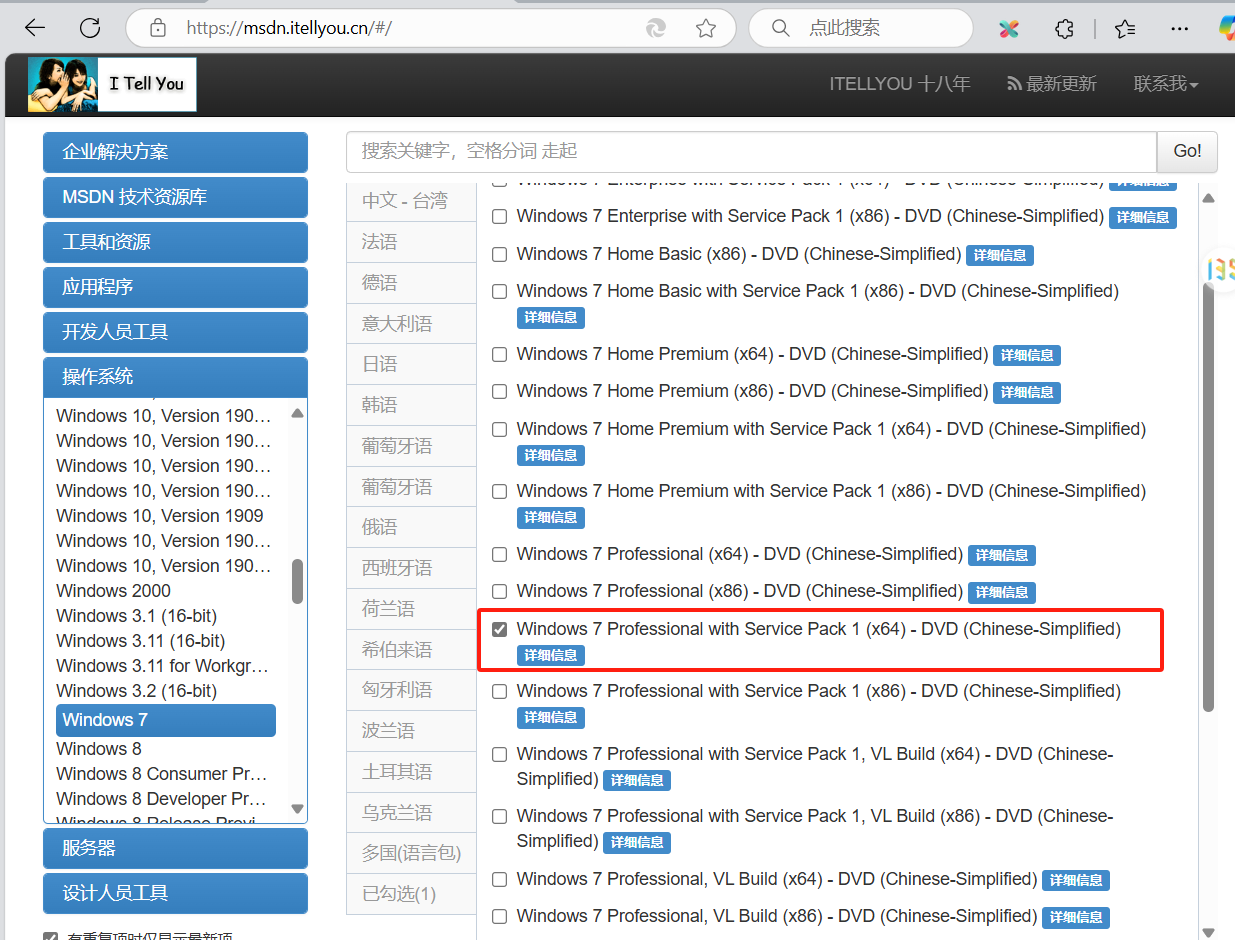Check Windows 7 Professional with SP1 (x86) checkbox

pos(500,692)
